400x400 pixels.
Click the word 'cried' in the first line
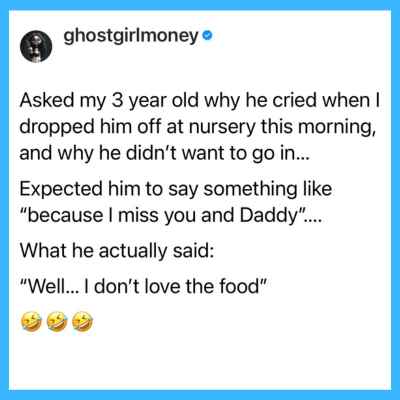point(296,101)
